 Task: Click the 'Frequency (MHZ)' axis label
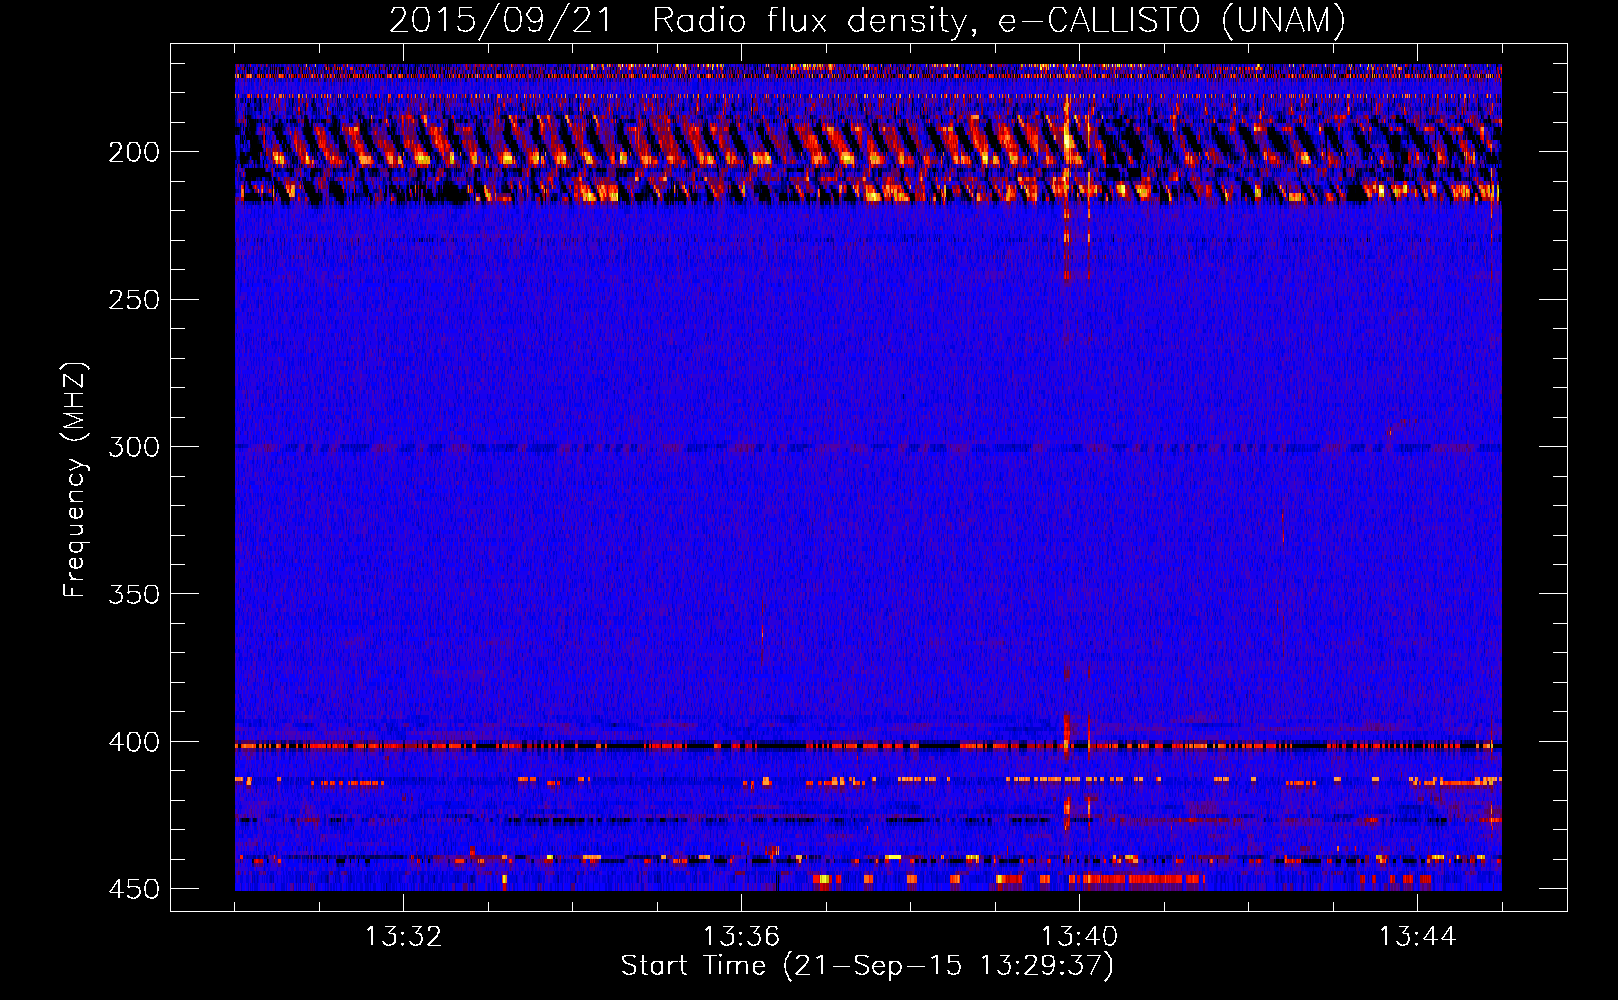coord(75,480)
